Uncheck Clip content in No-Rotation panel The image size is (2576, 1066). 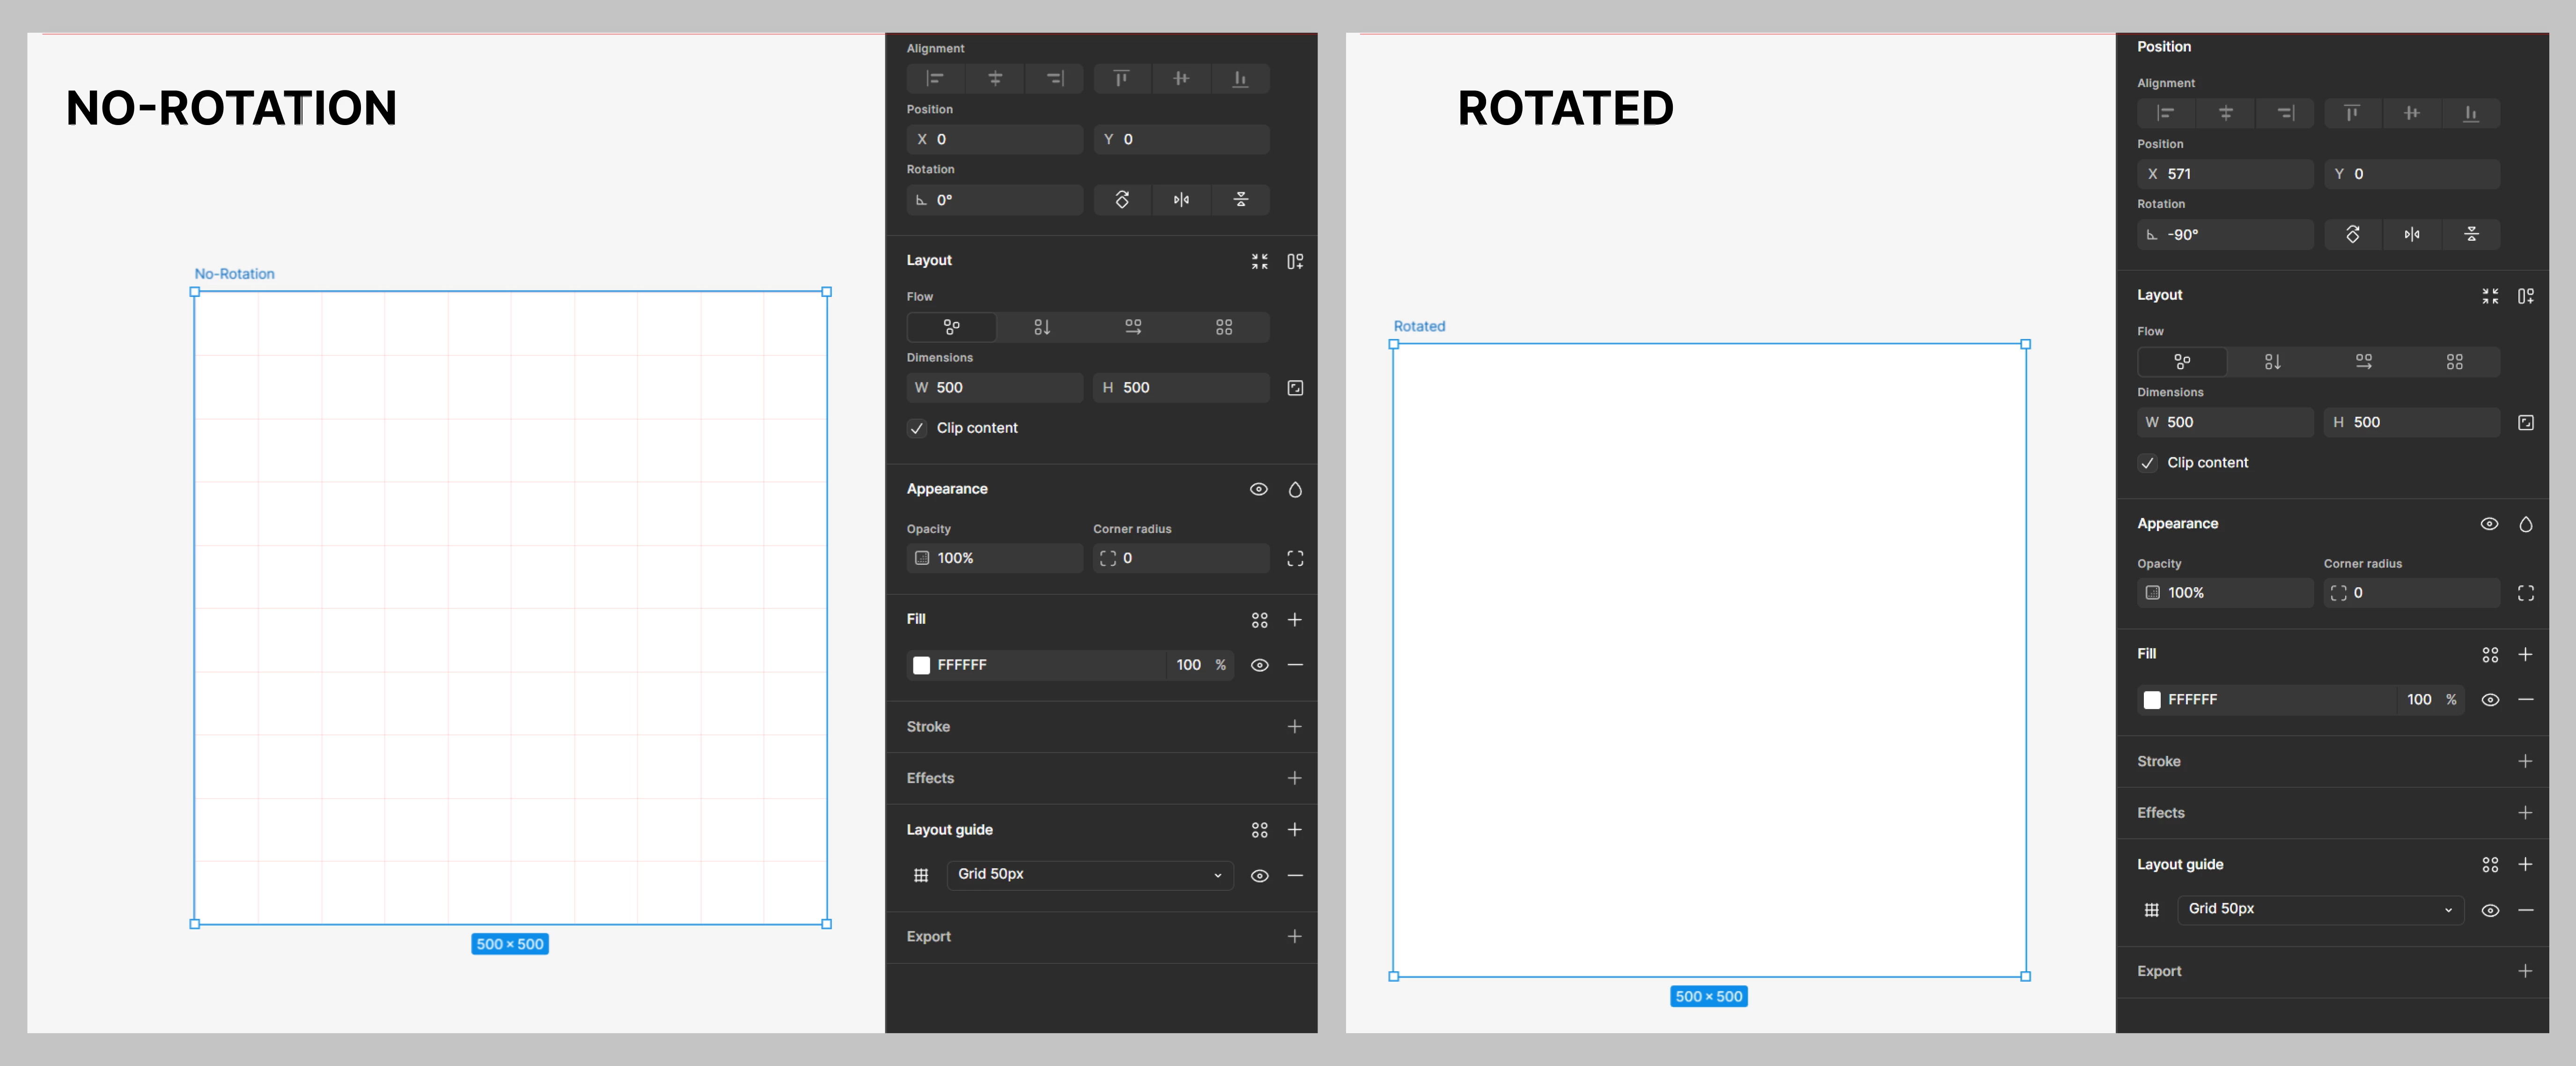point(917,428)
